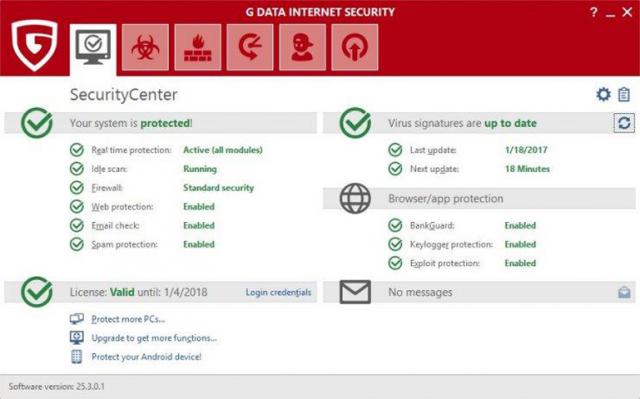This screenshot has height=399, width=640.
Task: Click the Upgrade functions monitor icon
Action: (x=77, y=337)
